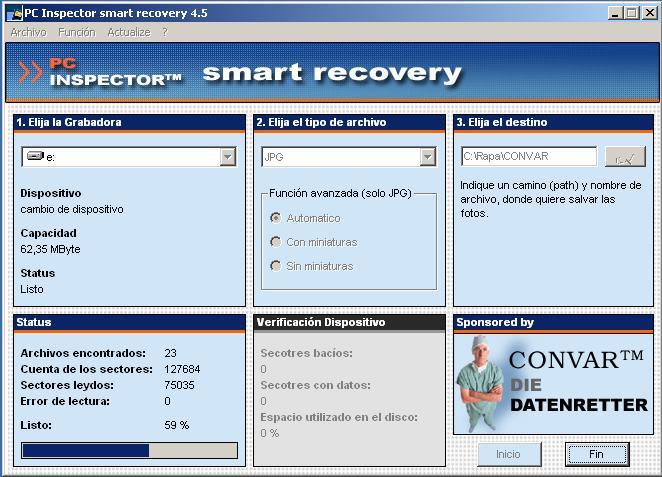
Task: Click the '2. Elija el tipo de archivo' header
Action: pos(321,122)
